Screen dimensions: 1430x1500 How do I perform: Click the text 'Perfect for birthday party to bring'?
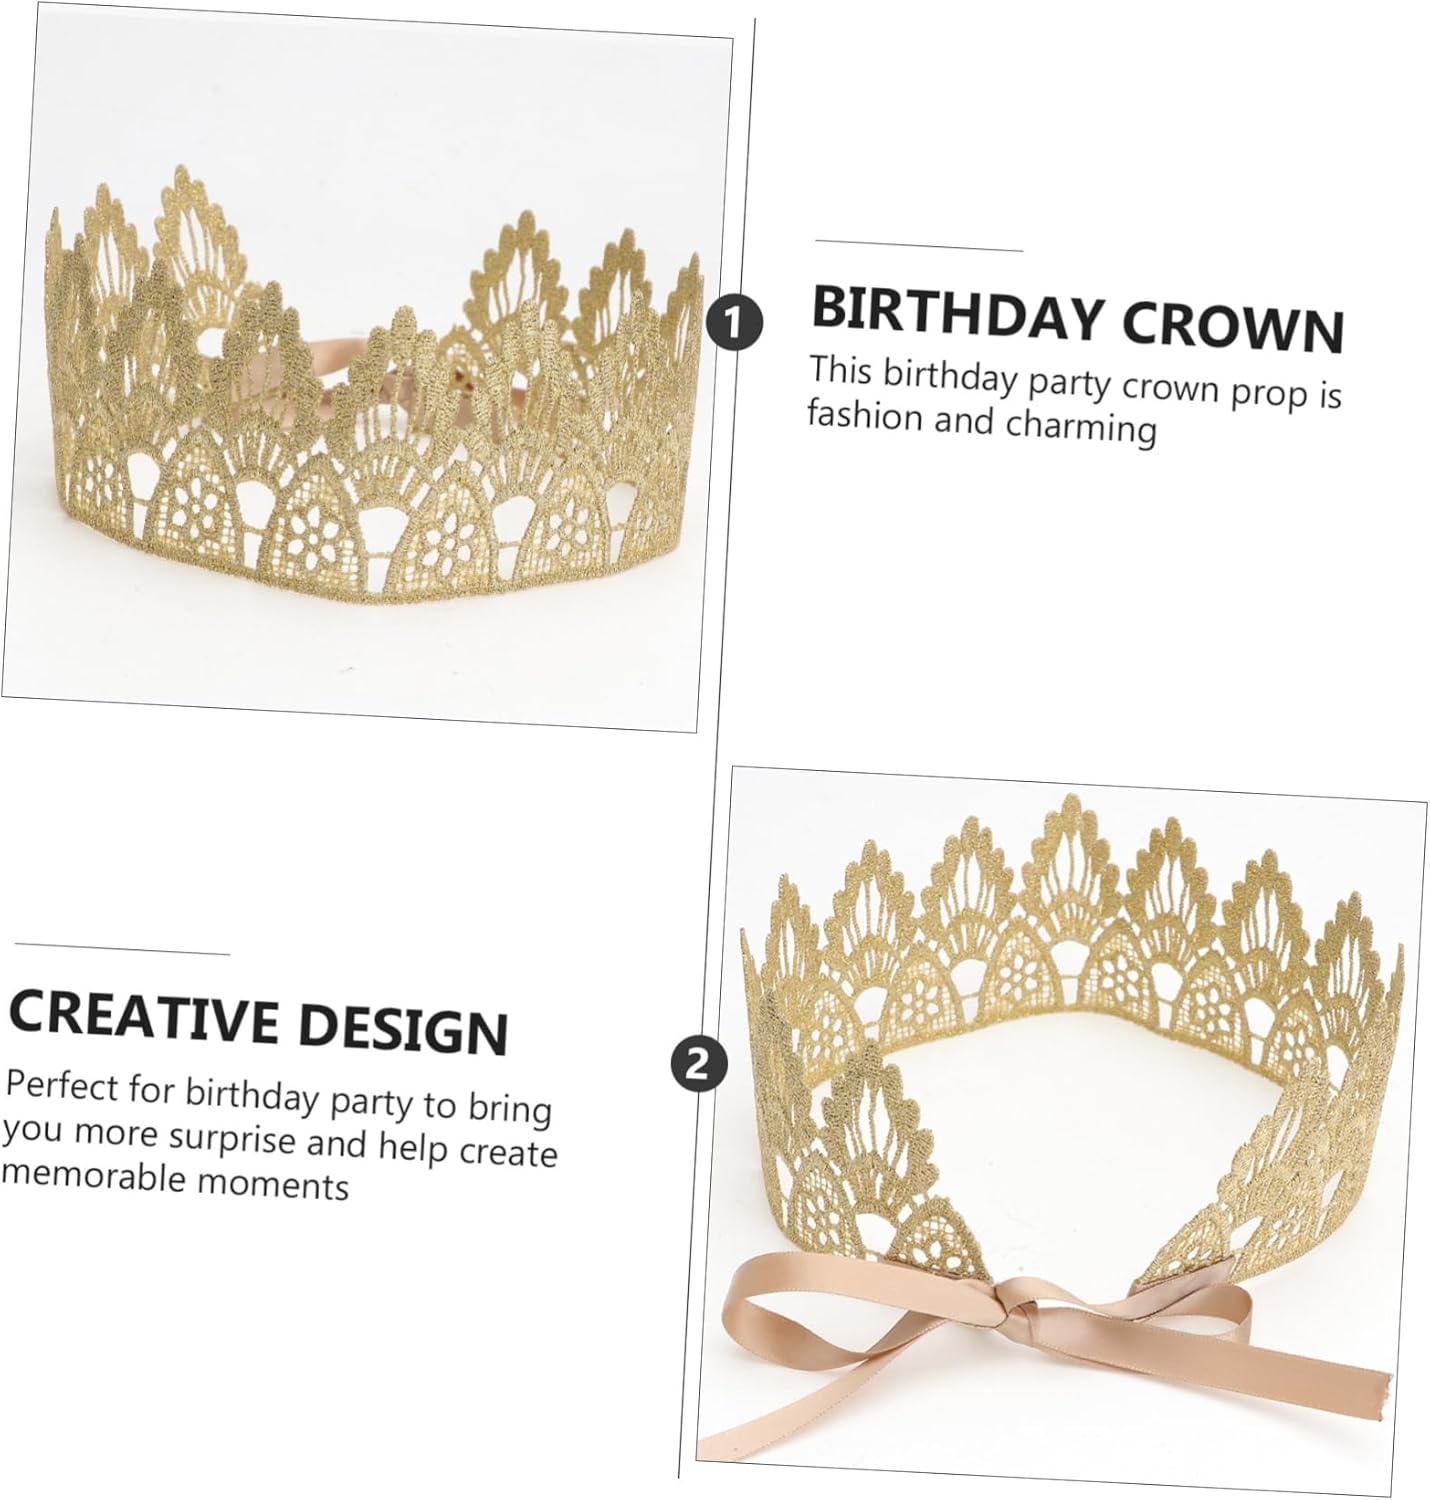pos(279,1097)
